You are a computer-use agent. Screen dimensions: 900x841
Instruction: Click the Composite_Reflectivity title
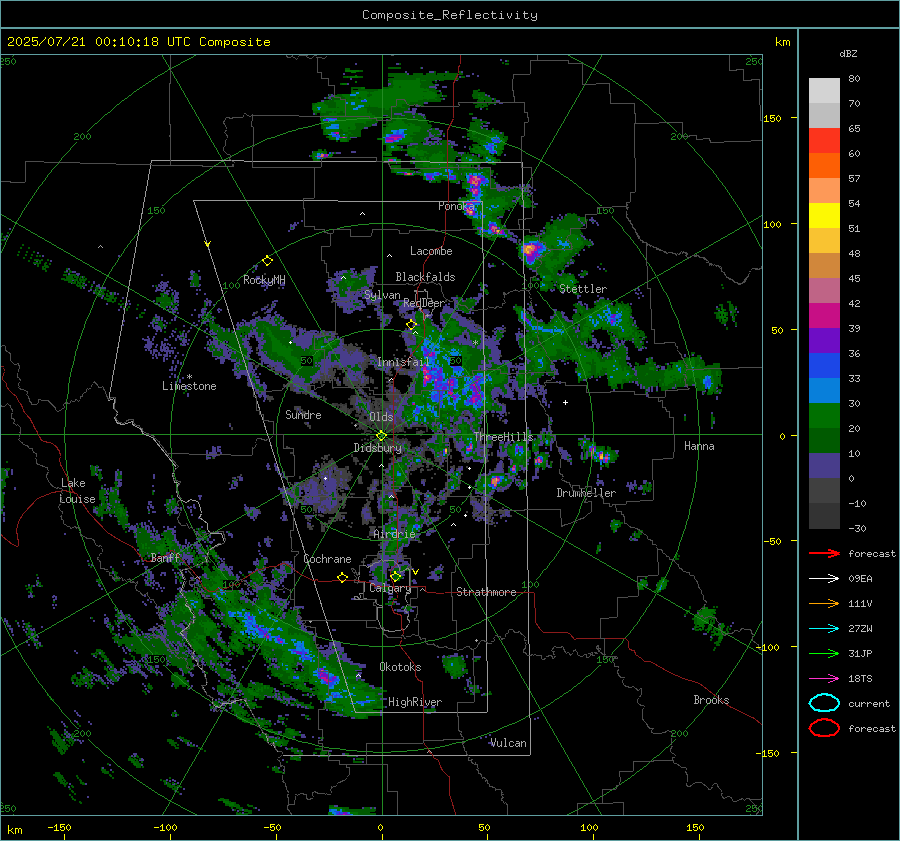click(x=450, y=15)
